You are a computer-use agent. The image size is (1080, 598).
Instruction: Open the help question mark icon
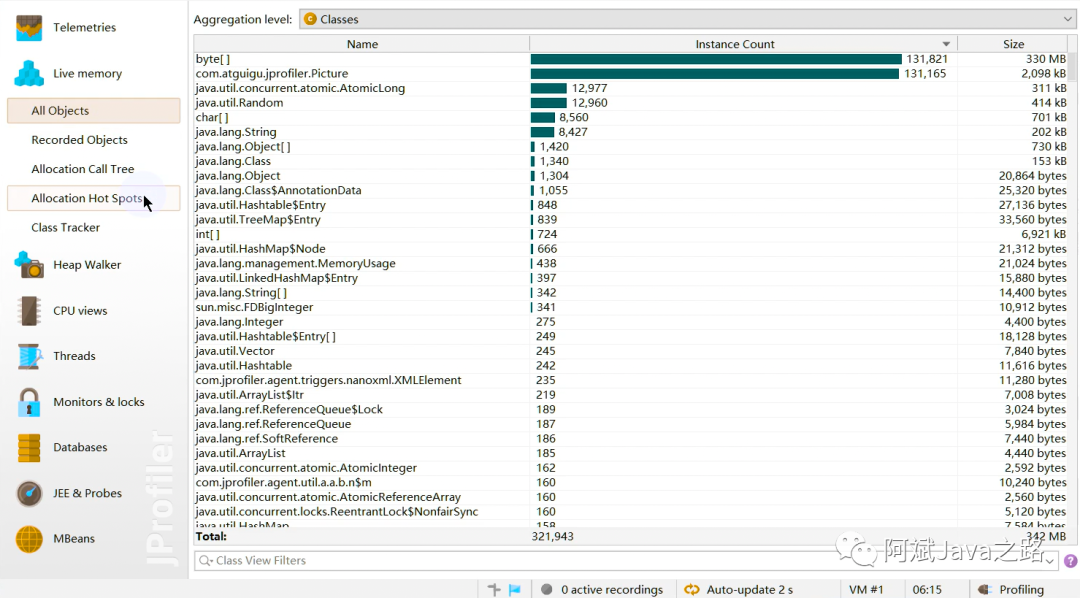[1070, 561]
